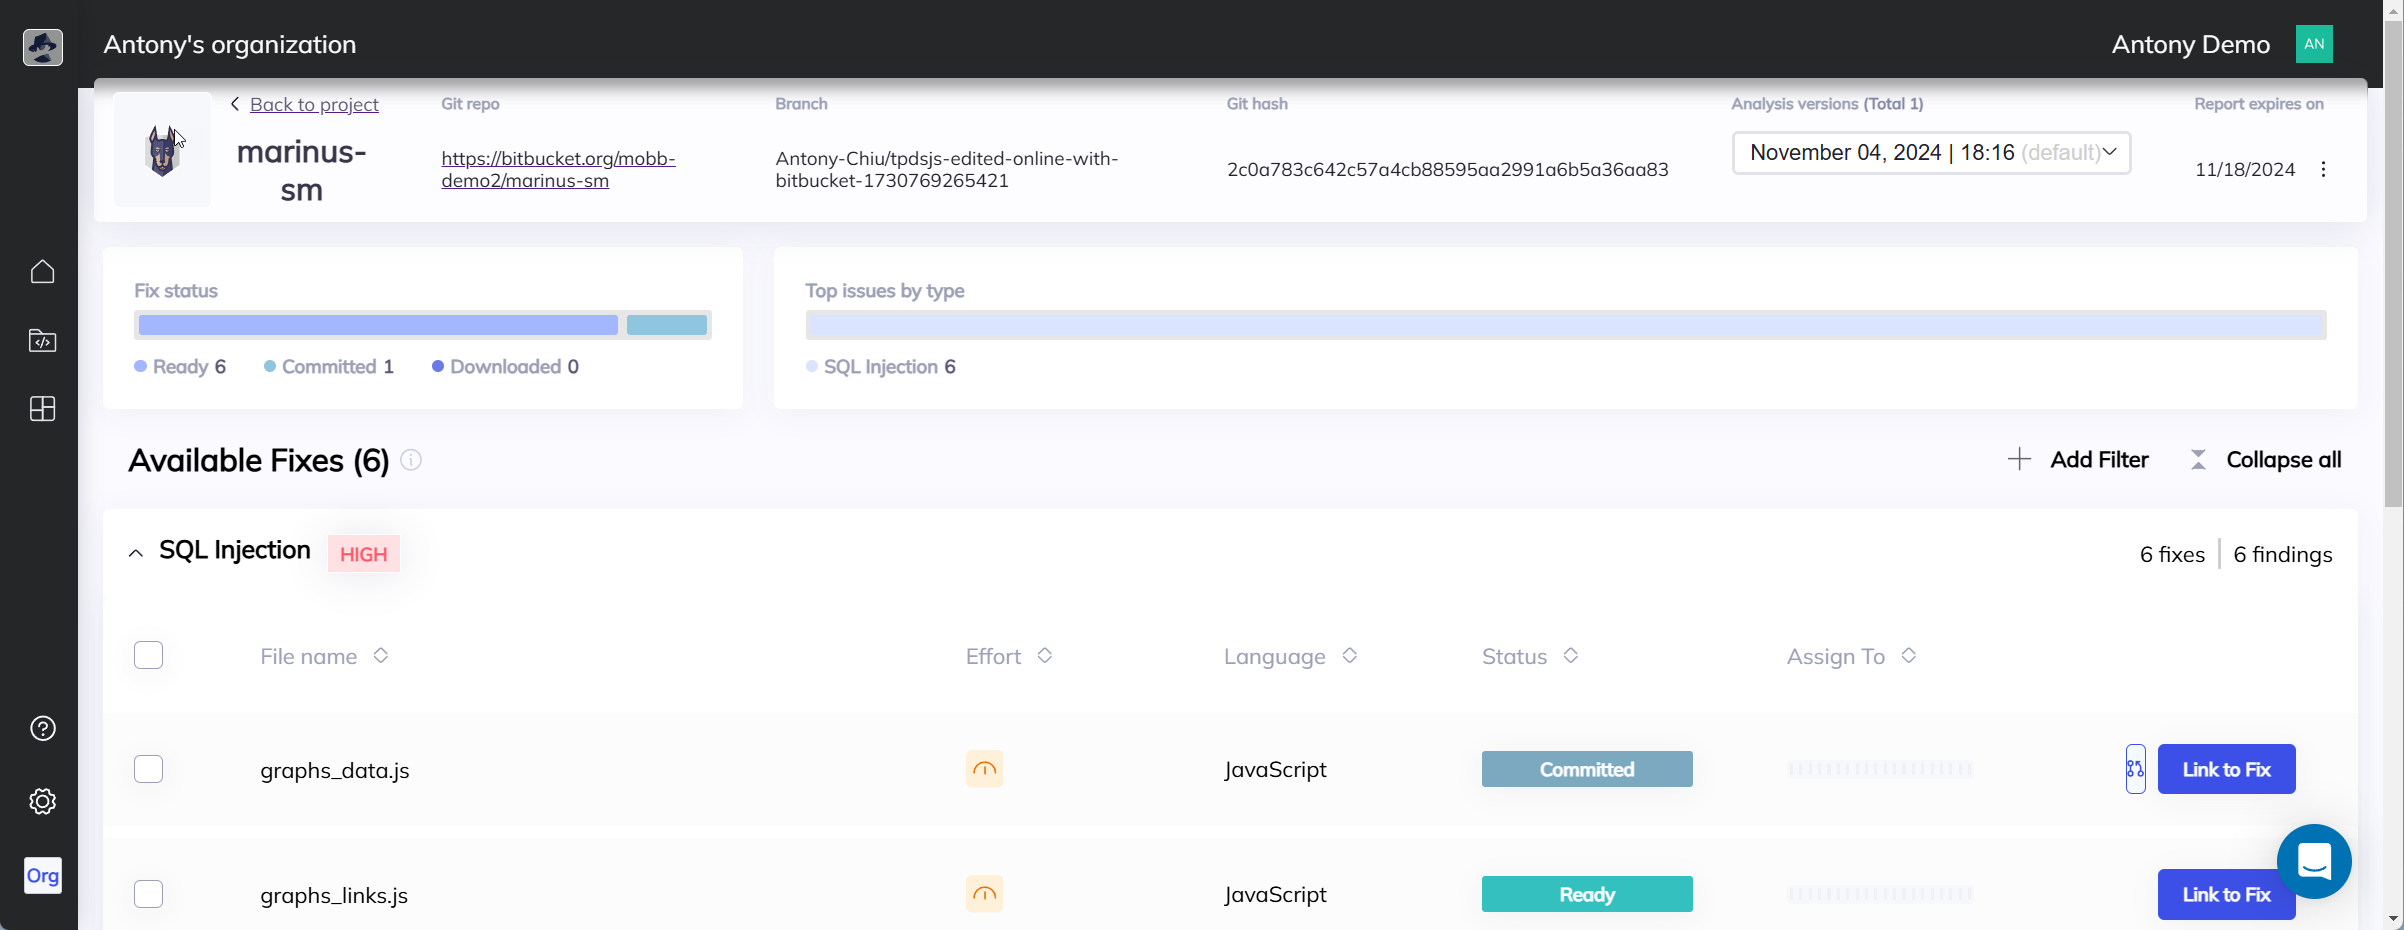Click pull request icon for graphs_data.js
Viewport: 2404px width, 930px height.
(x=2135, y=769)
